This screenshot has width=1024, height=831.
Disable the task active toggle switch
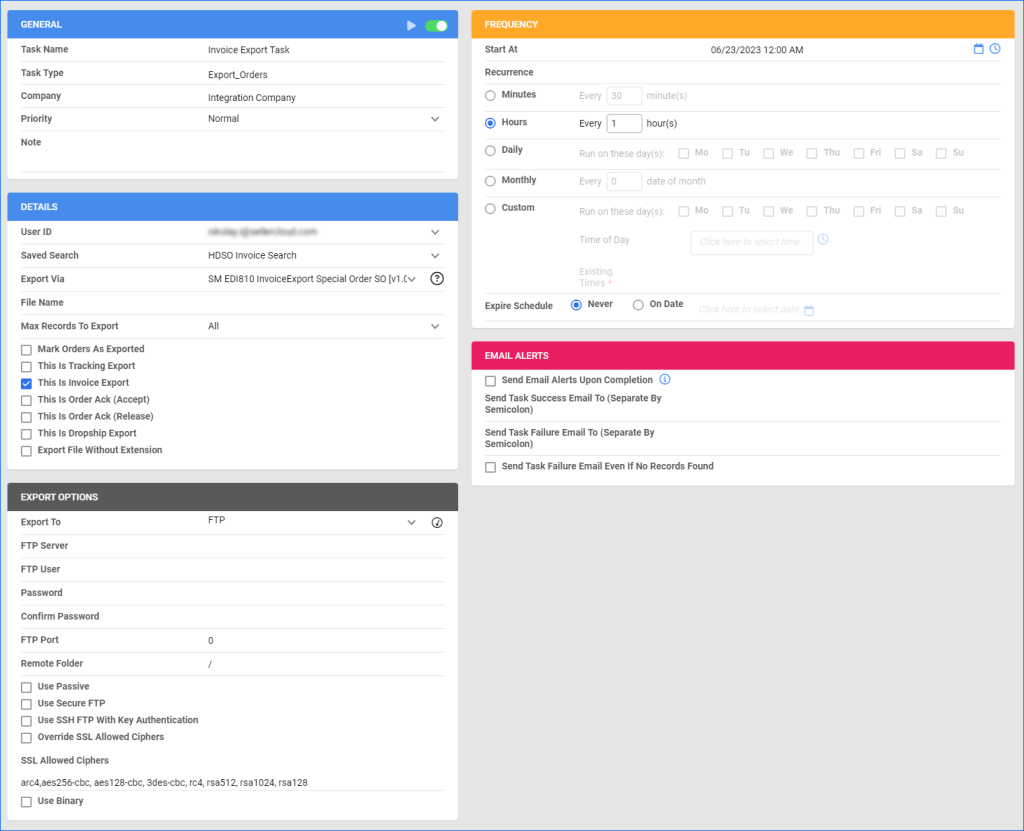pos(436,24)
